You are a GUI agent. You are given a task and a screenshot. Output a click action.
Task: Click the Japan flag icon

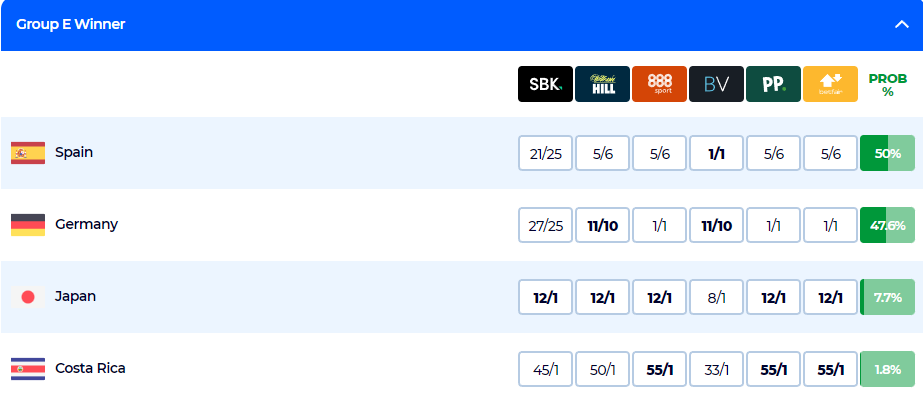tap(27, 297)
